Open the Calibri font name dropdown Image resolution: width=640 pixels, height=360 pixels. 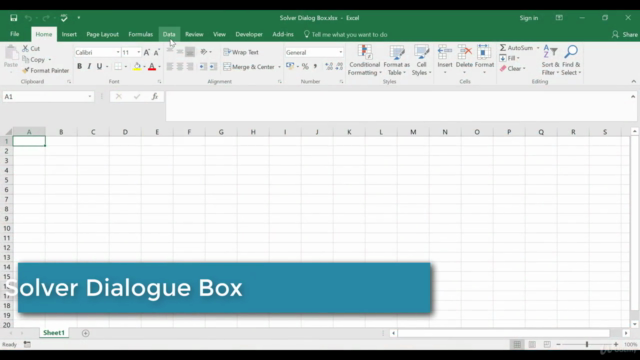[118, 52]
